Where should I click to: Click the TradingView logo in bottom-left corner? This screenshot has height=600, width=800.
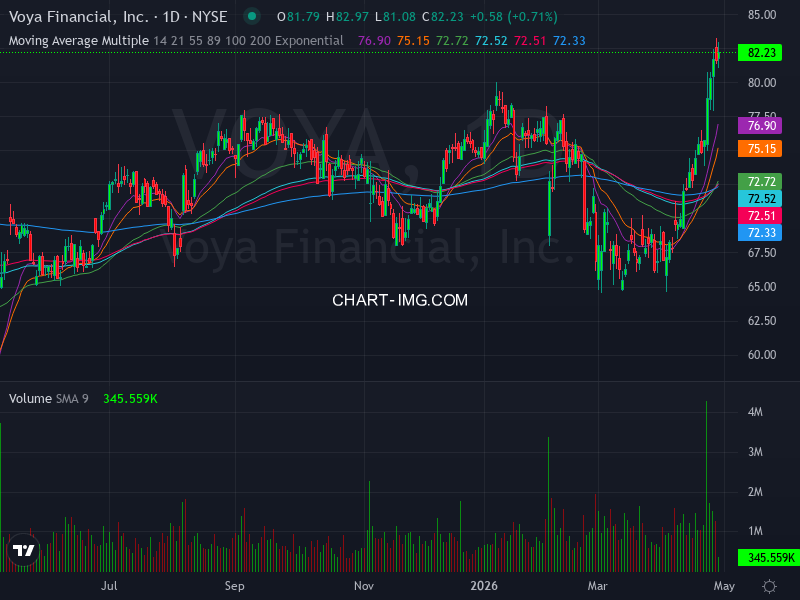click(22, 549)
